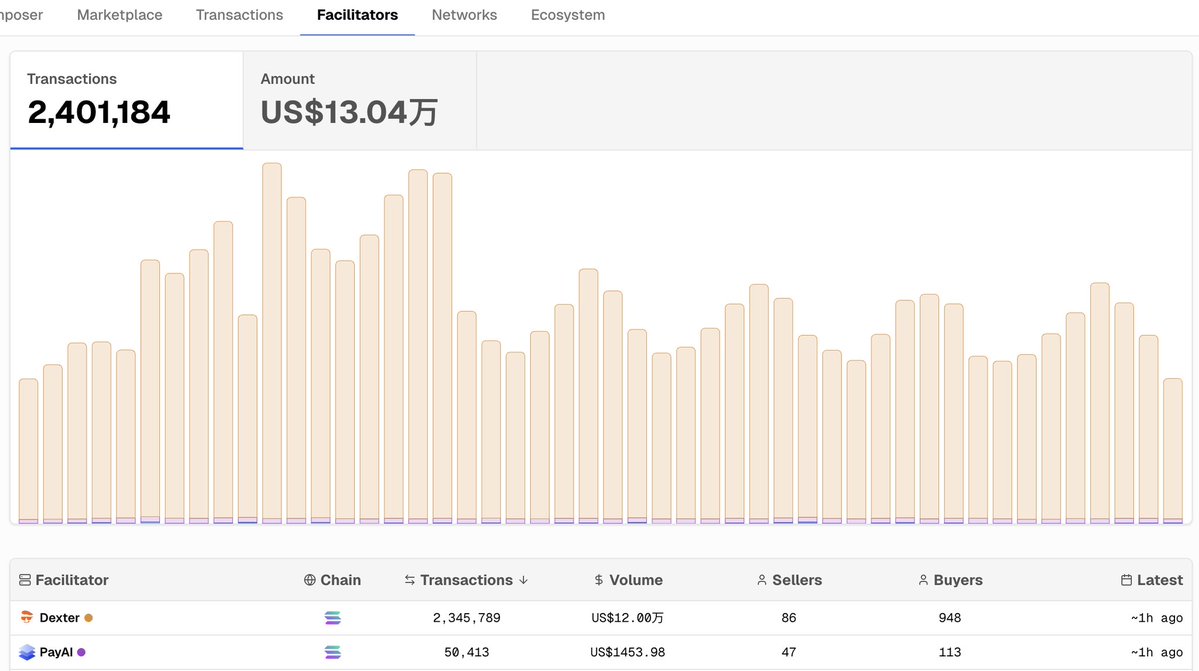Click the Buyers column header
Image resolution: width=1199 pixels, height=671 pixels.
coord(950,580)
